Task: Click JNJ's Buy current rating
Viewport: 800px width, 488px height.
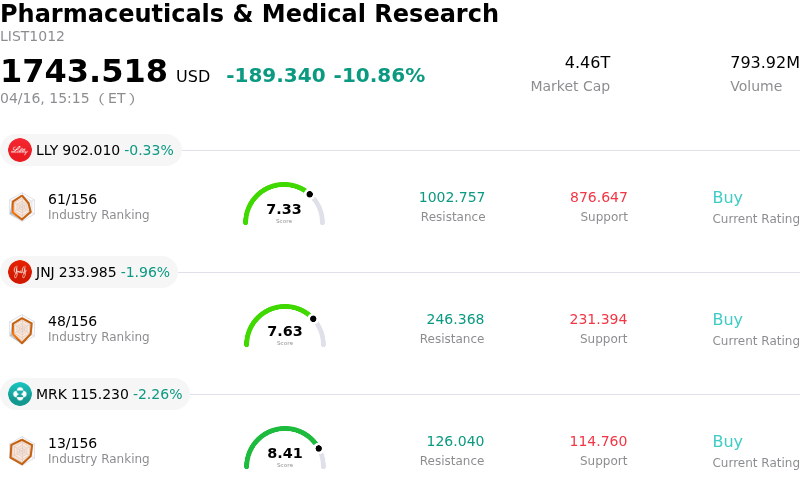Action: click(x=727, y=320)
